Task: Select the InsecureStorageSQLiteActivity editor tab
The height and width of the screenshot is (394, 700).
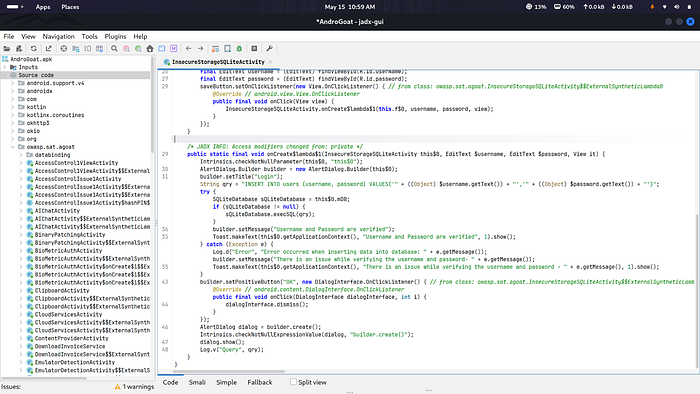Action: click(x=218, y=62)
